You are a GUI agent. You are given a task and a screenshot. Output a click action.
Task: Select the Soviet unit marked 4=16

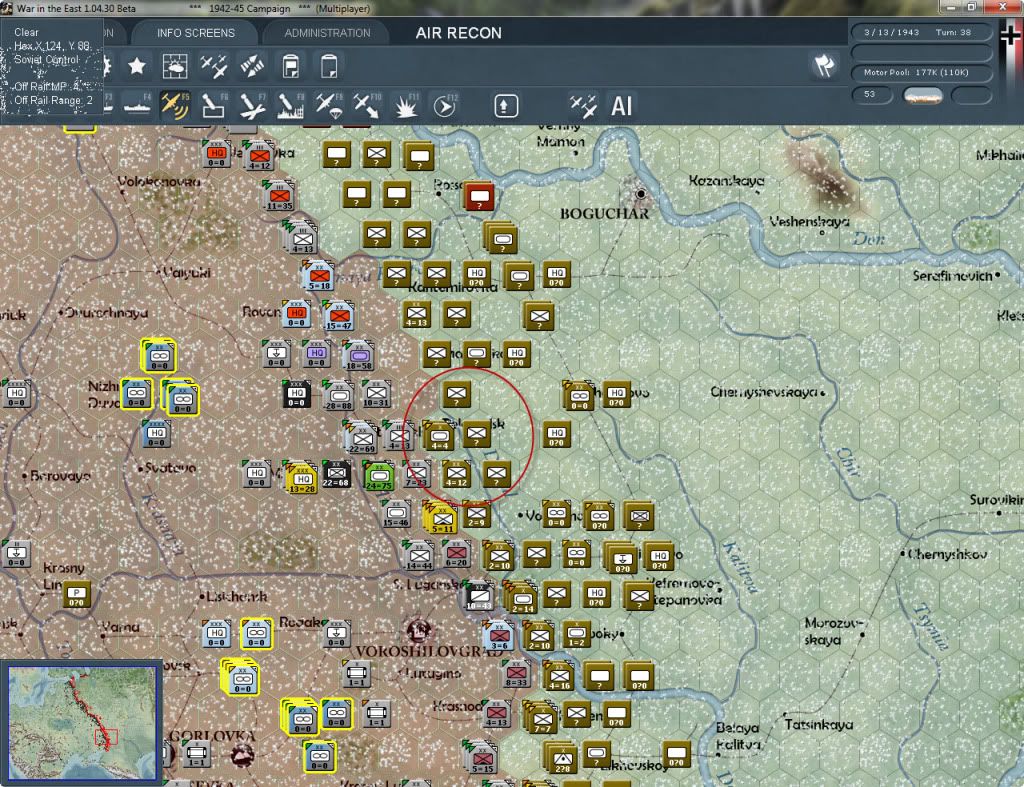[x=560, y=677]
